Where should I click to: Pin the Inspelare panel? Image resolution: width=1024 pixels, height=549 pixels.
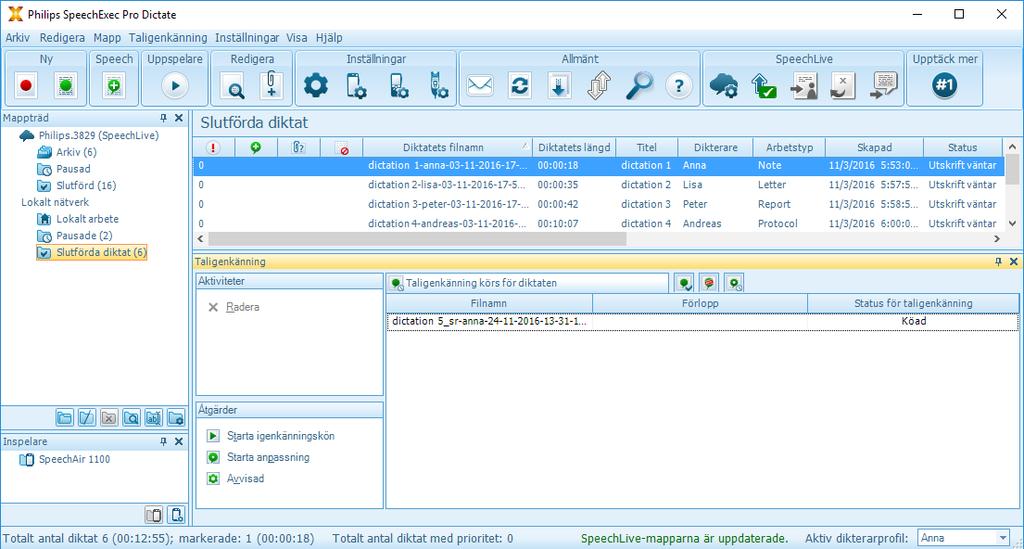click(163, 442)
